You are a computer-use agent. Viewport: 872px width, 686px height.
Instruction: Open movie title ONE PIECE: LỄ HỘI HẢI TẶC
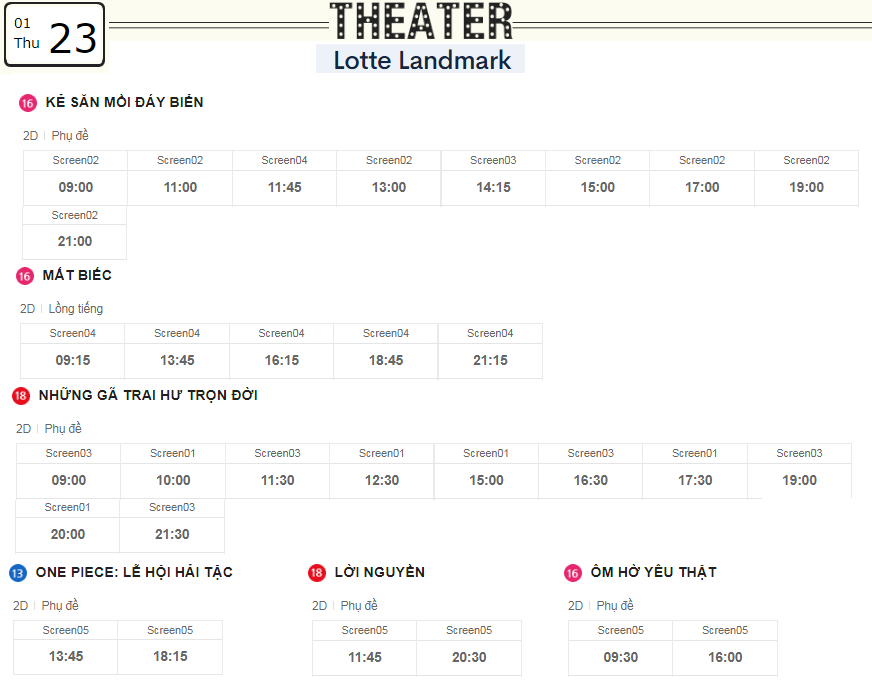coord(134,572)
